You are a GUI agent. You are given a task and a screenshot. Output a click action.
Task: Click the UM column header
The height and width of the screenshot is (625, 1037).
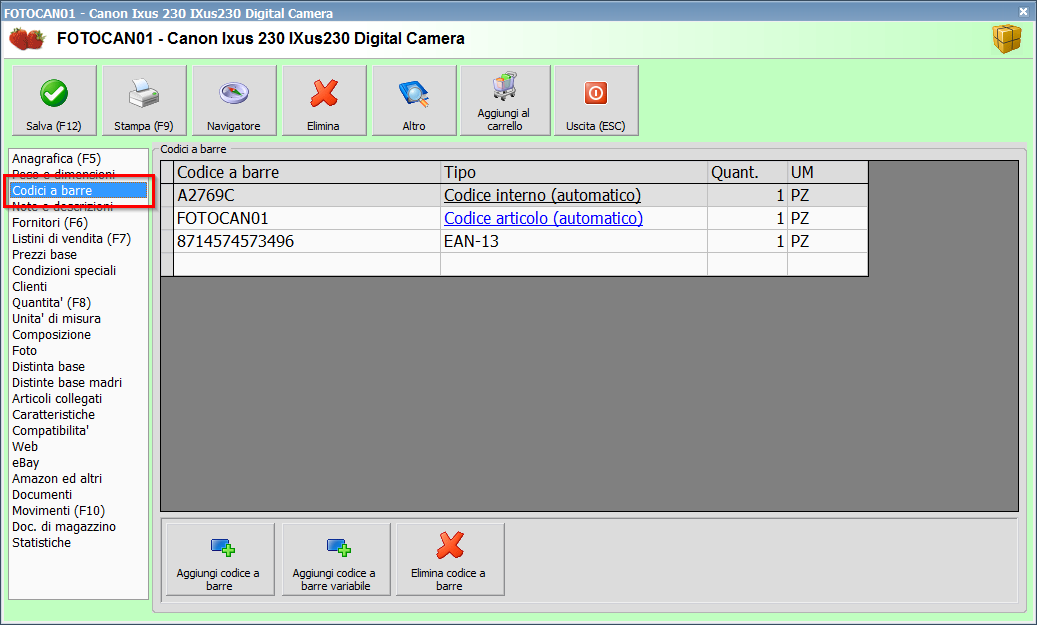[827, 172]
